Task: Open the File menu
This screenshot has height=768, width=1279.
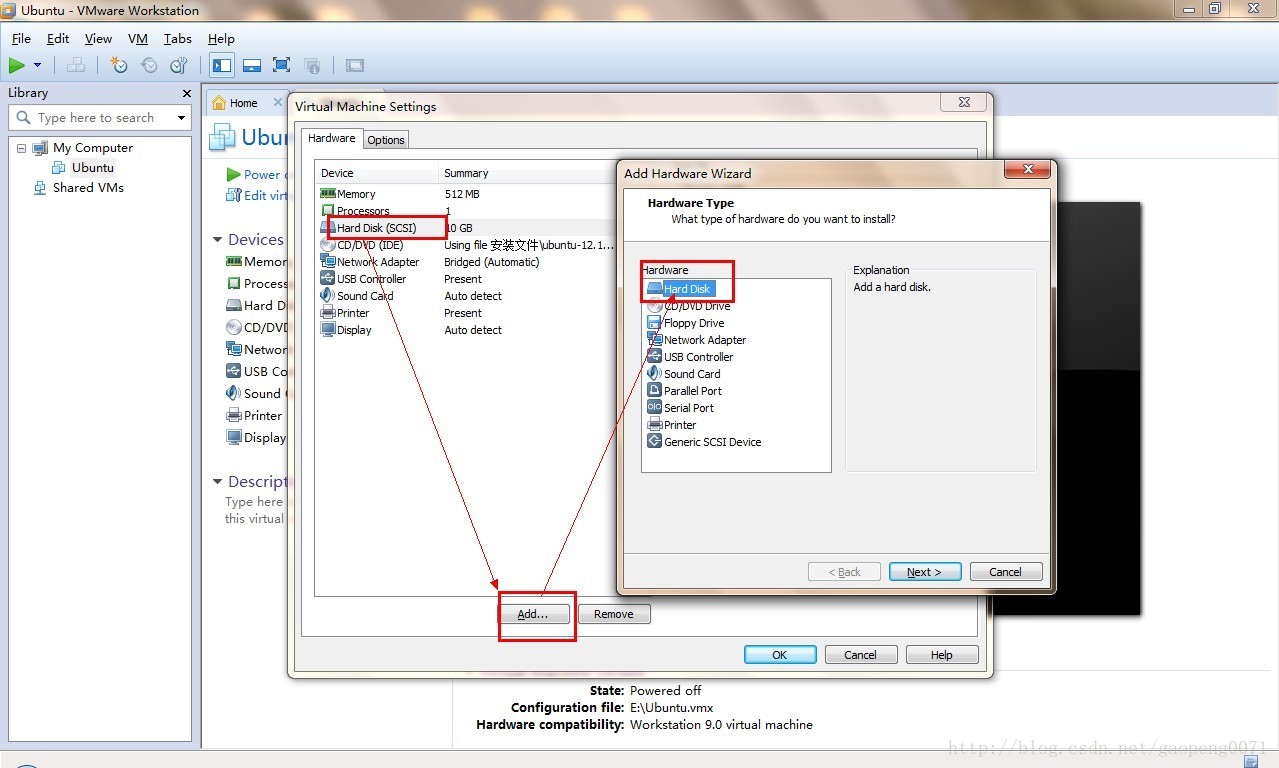Action: [21, 38]
